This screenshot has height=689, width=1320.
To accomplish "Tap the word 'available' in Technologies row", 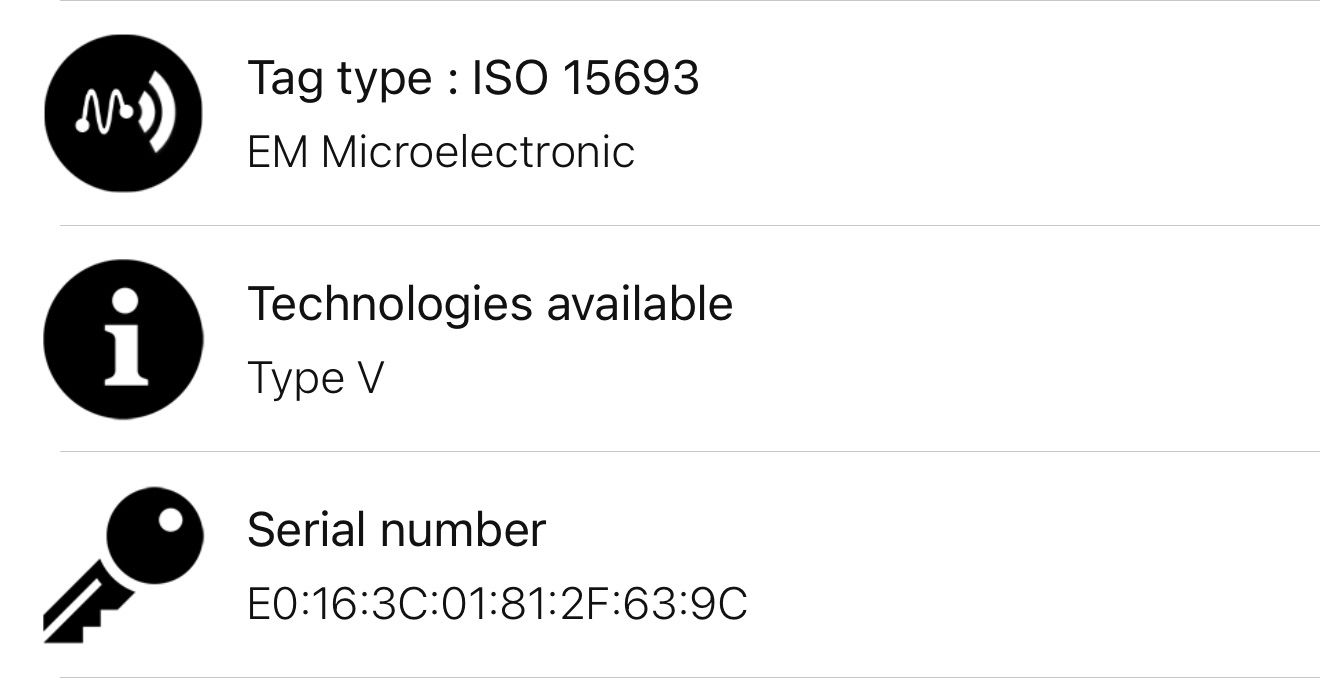I will tap(639, 304).
